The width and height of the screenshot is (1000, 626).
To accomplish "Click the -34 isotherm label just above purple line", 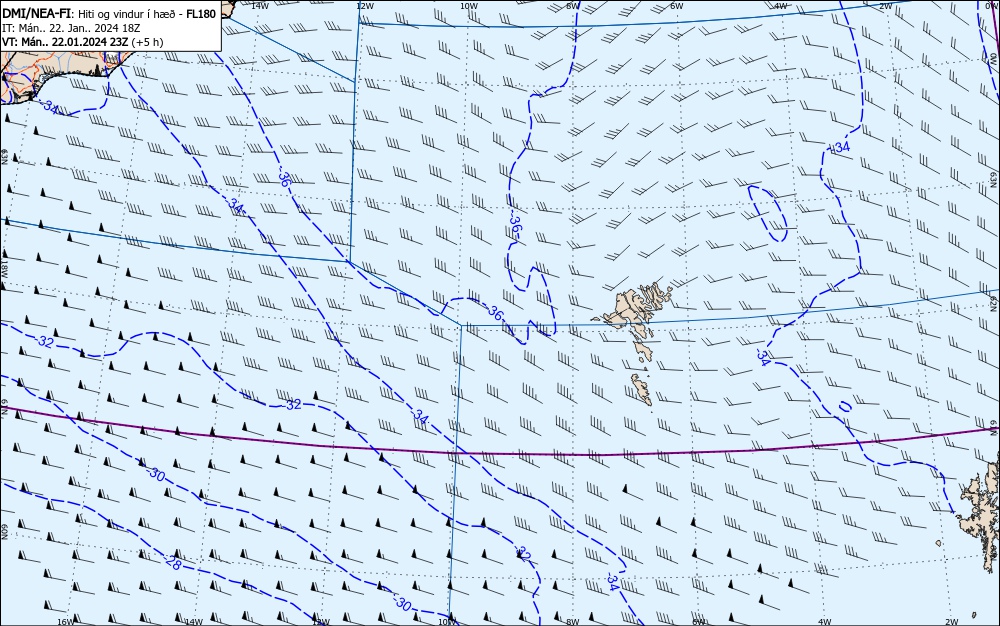I will coord(419,417).
